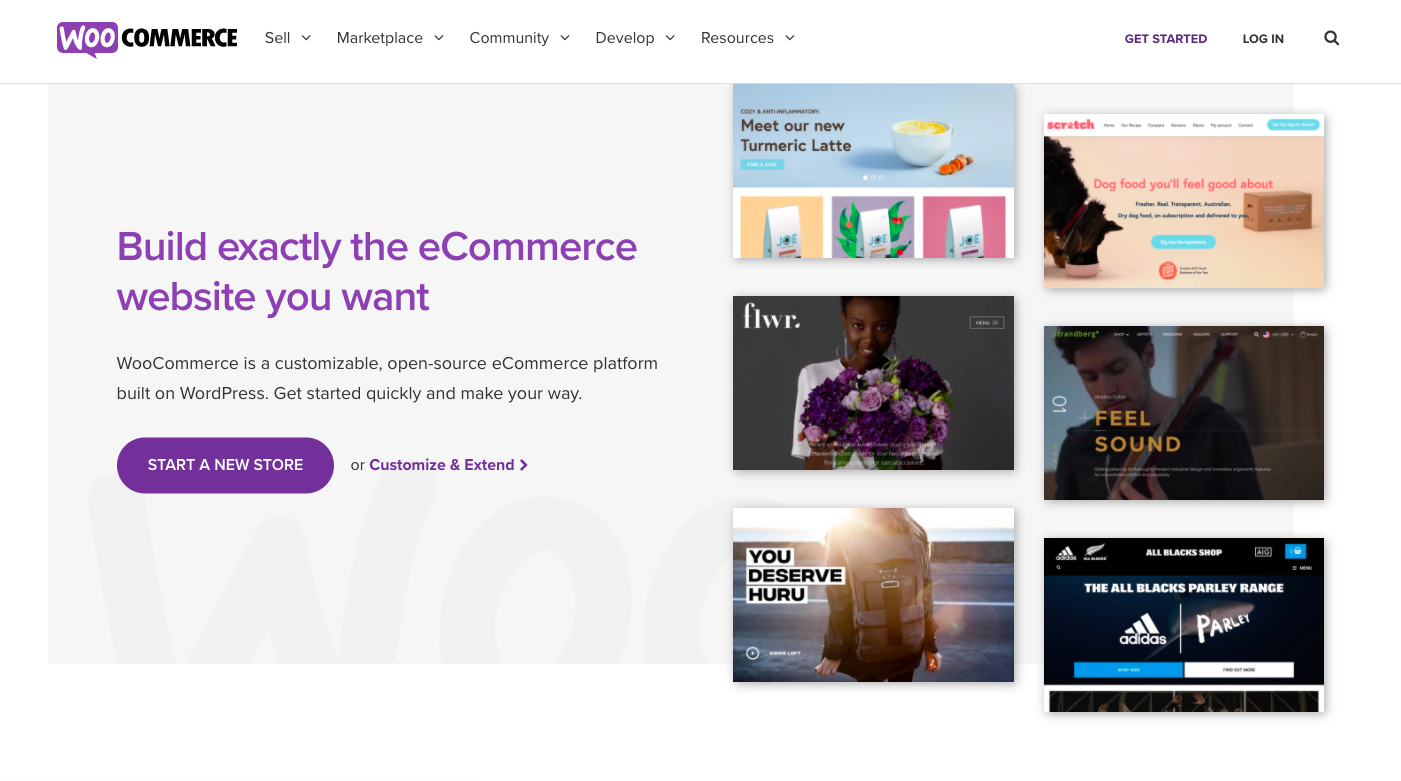
Task: Click the GET STARTED link
Action: pos(1166,39)
